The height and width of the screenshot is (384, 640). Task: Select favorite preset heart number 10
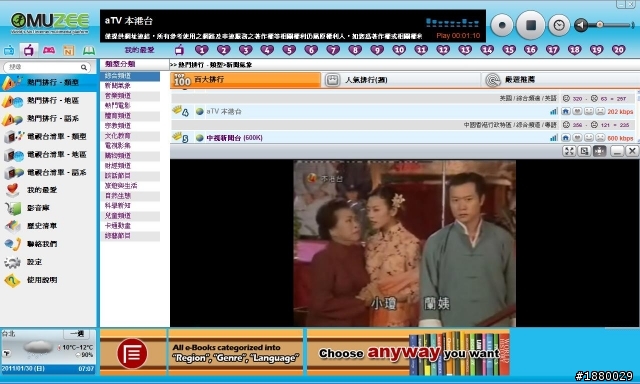(399, 50)
